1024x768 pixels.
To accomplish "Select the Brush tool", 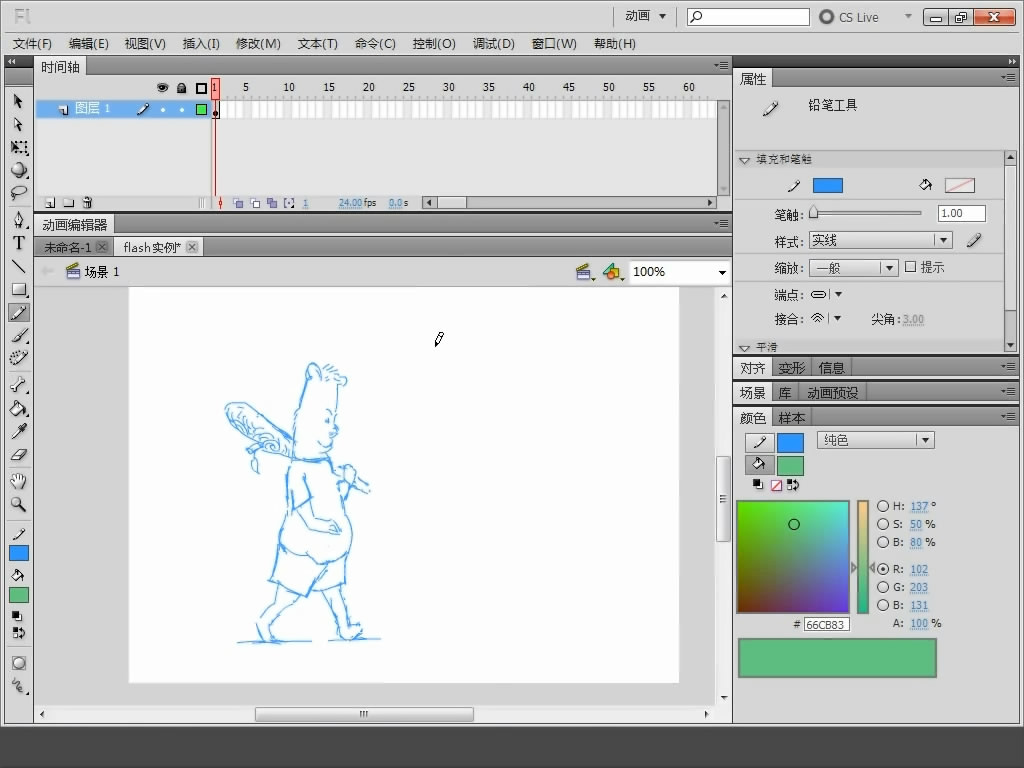I will pos(18,336).
